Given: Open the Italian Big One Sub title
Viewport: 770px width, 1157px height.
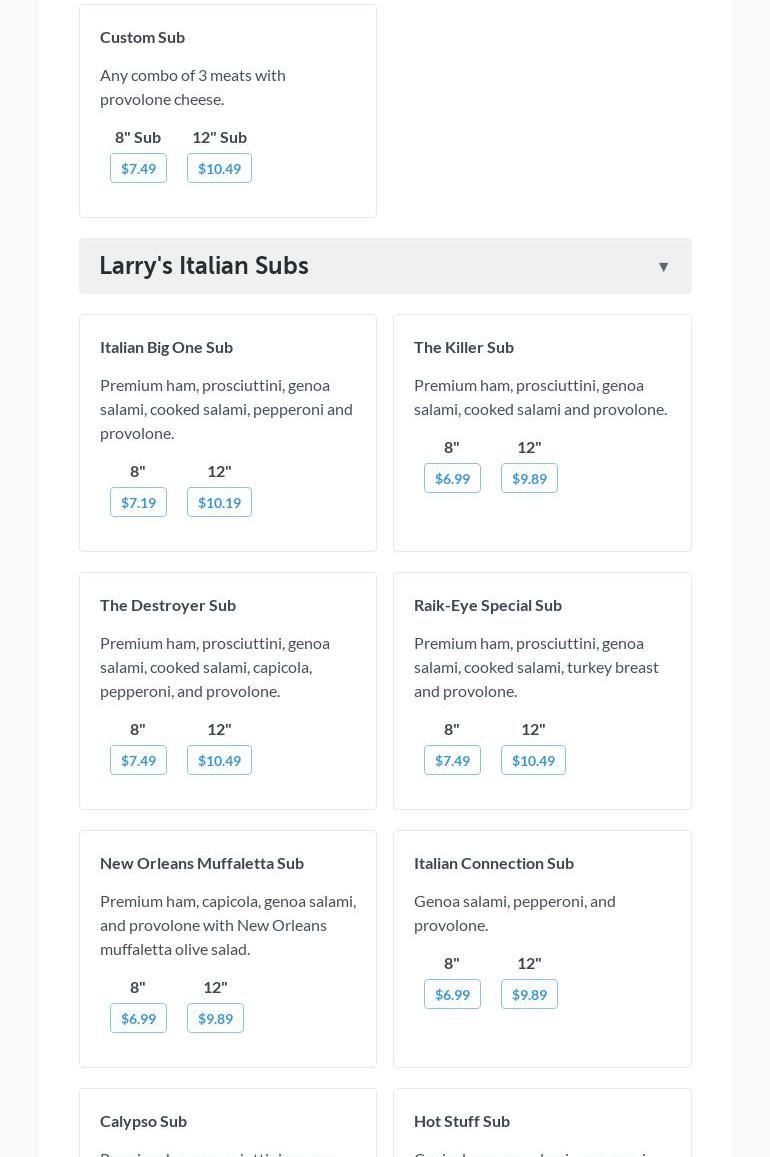Looking at the screenshot, I should tap(166, 347).
